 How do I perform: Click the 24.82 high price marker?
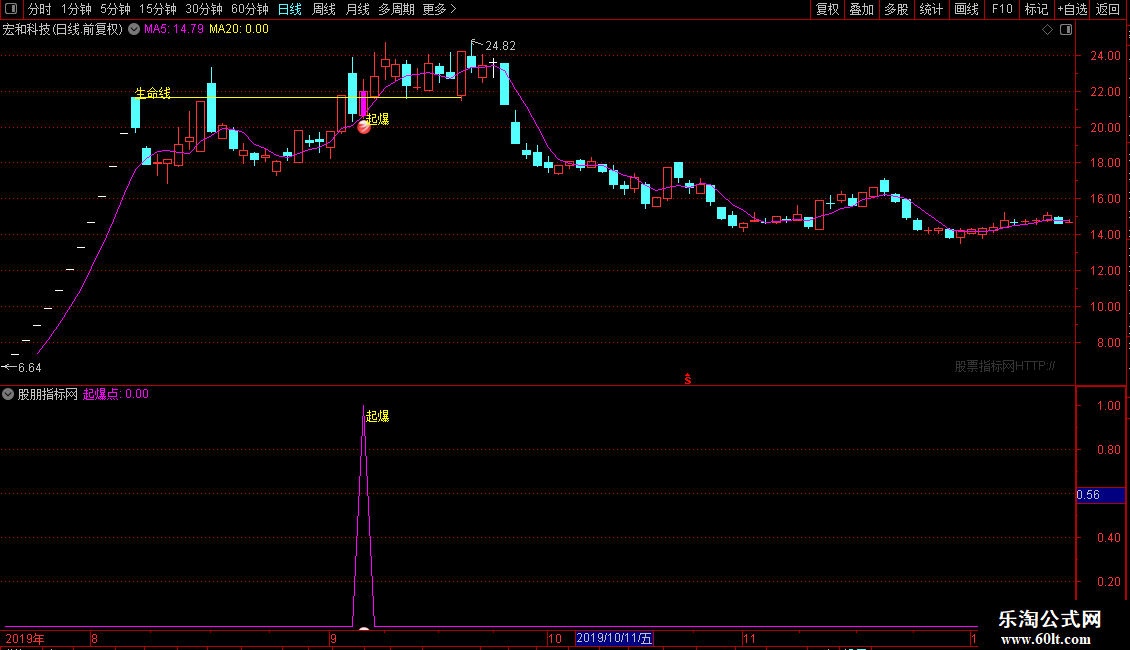tap(500, 45)
